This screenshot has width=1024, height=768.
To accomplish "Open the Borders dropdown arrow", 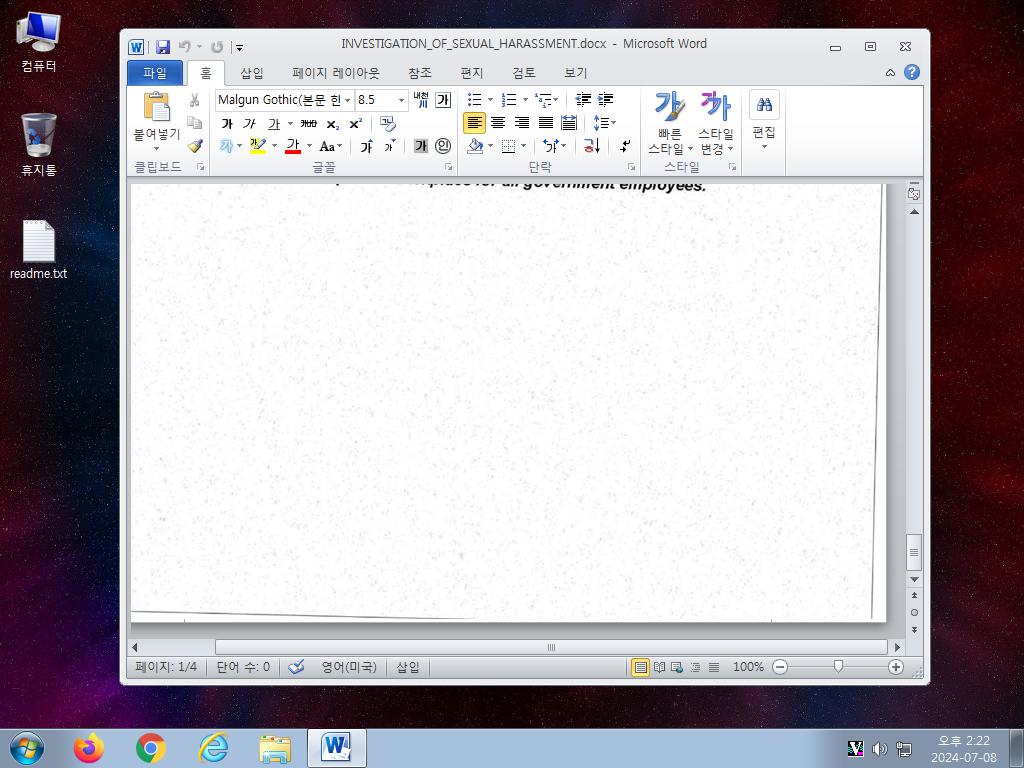I will tap(523, 146).
